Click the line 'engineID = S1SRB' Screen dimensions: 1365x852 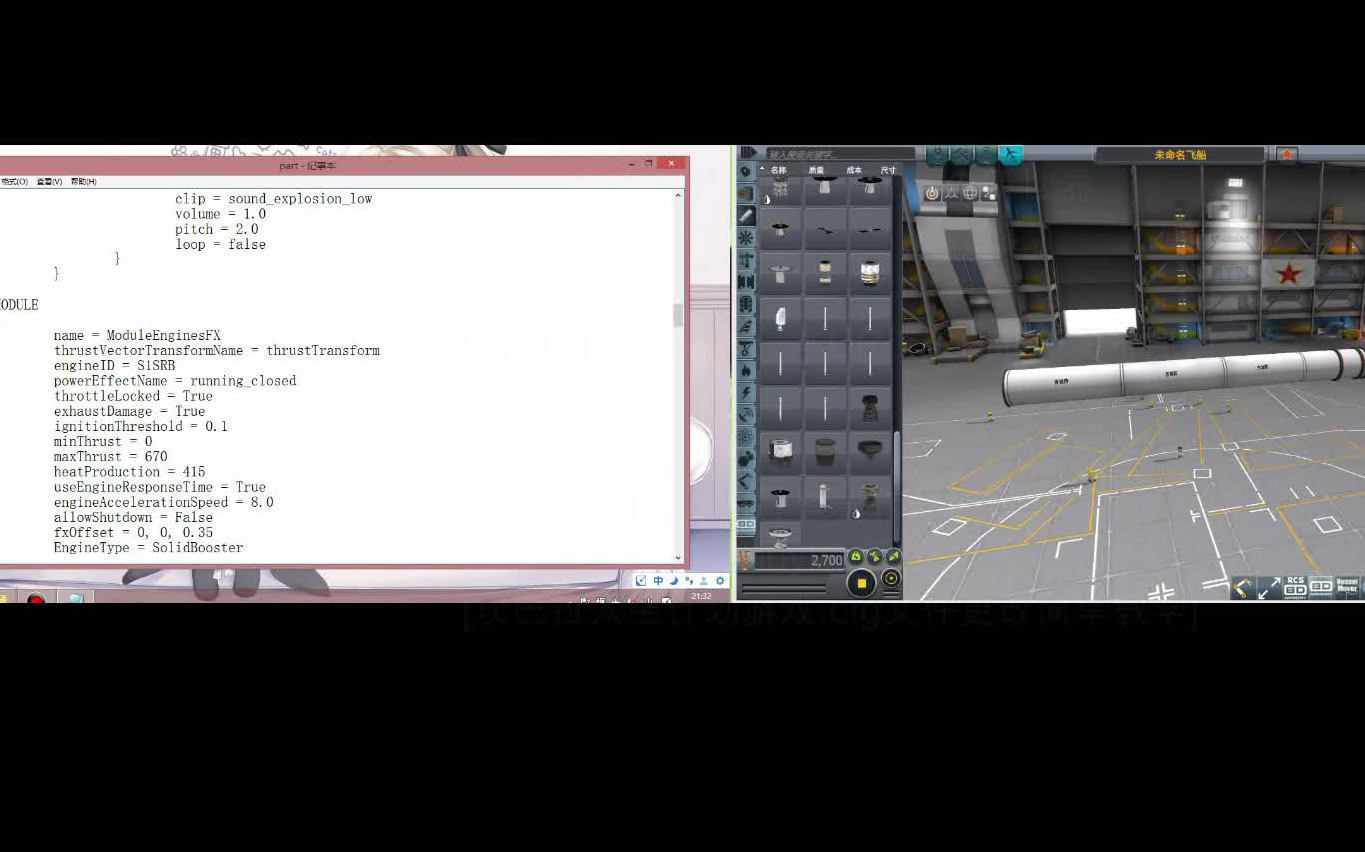pos(115,366)
